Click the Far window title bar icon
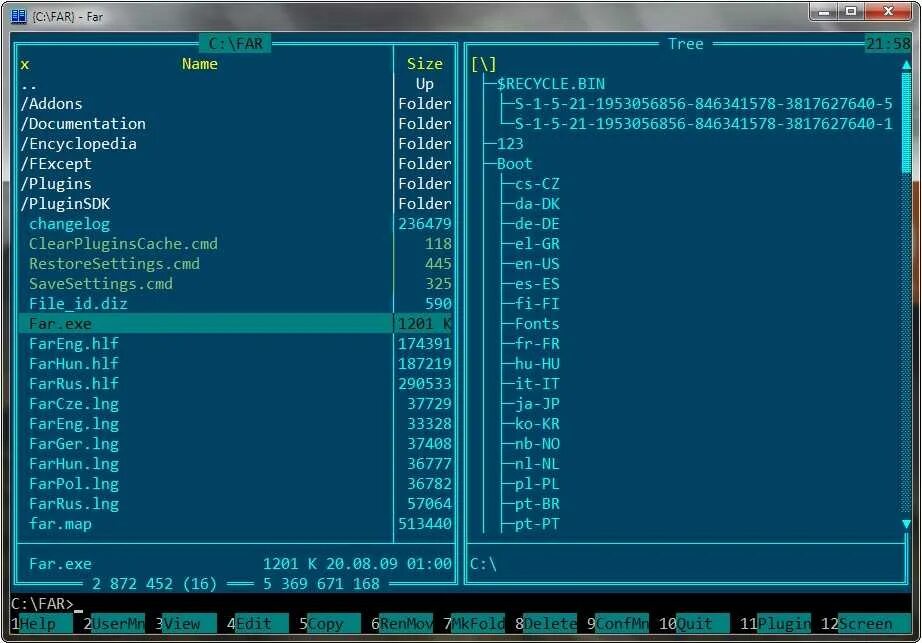922x643 pixels. 19,16
